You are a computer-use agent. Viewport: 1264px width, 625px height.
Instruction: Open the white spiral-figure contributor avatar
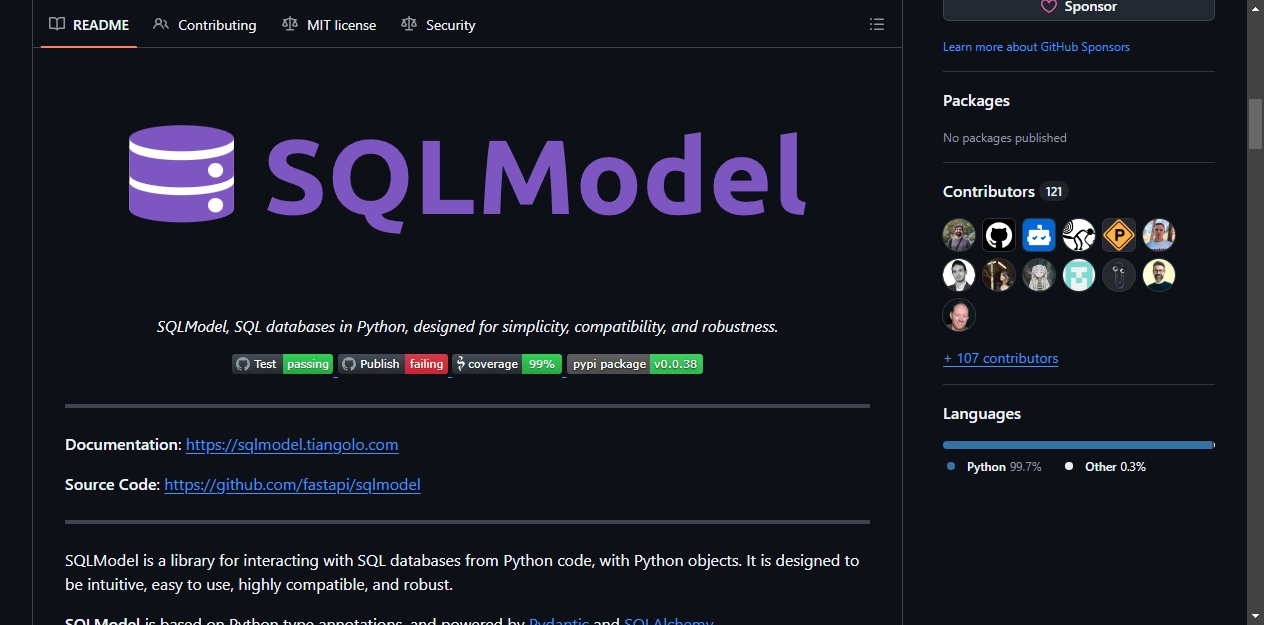1079,235
